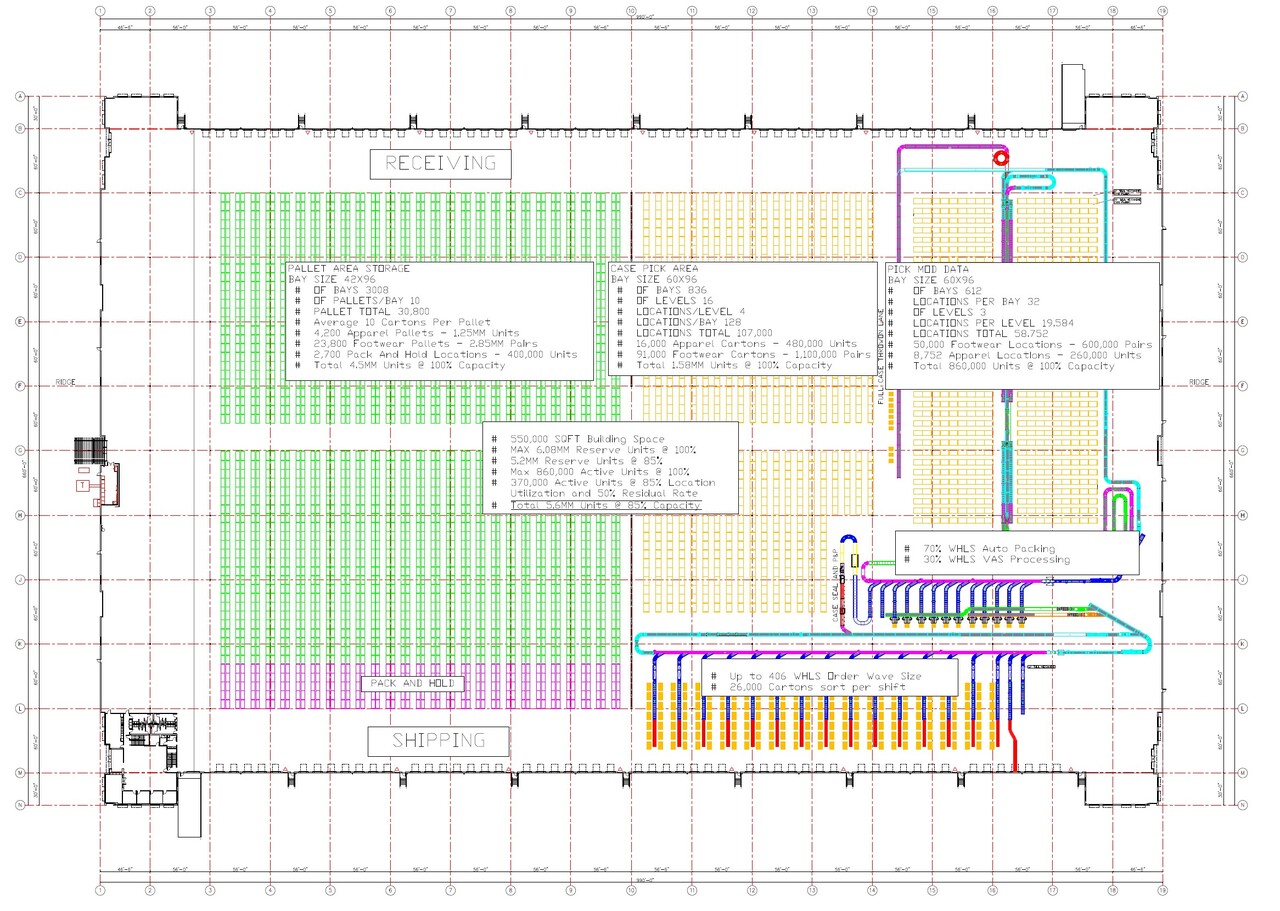The height and width of the screenshot is (911, 1280).
Task: Click the FULL CASE THROWDN LANE vertical label
Action: tap(881, 357)
